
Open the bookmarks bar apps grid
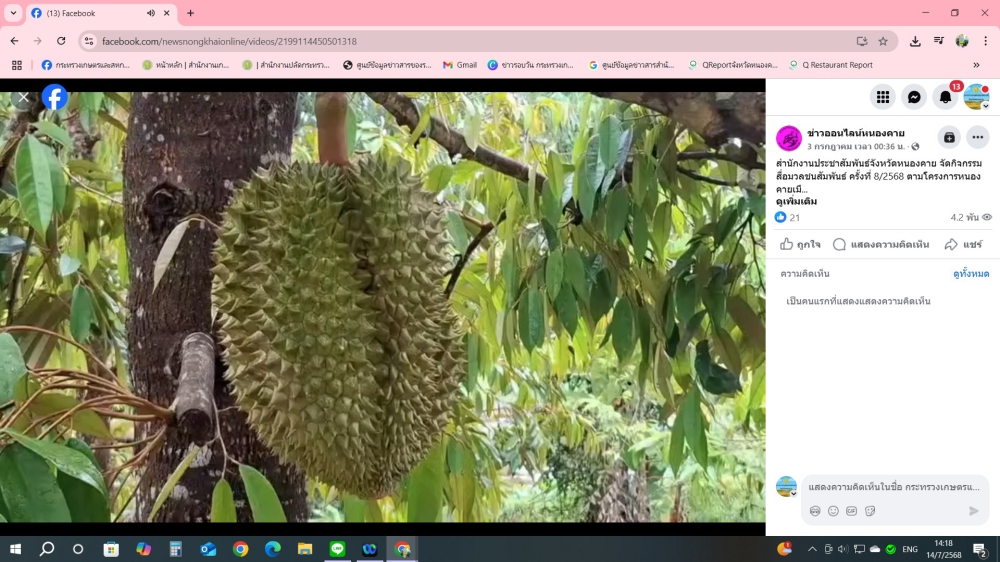click(17, 65)
